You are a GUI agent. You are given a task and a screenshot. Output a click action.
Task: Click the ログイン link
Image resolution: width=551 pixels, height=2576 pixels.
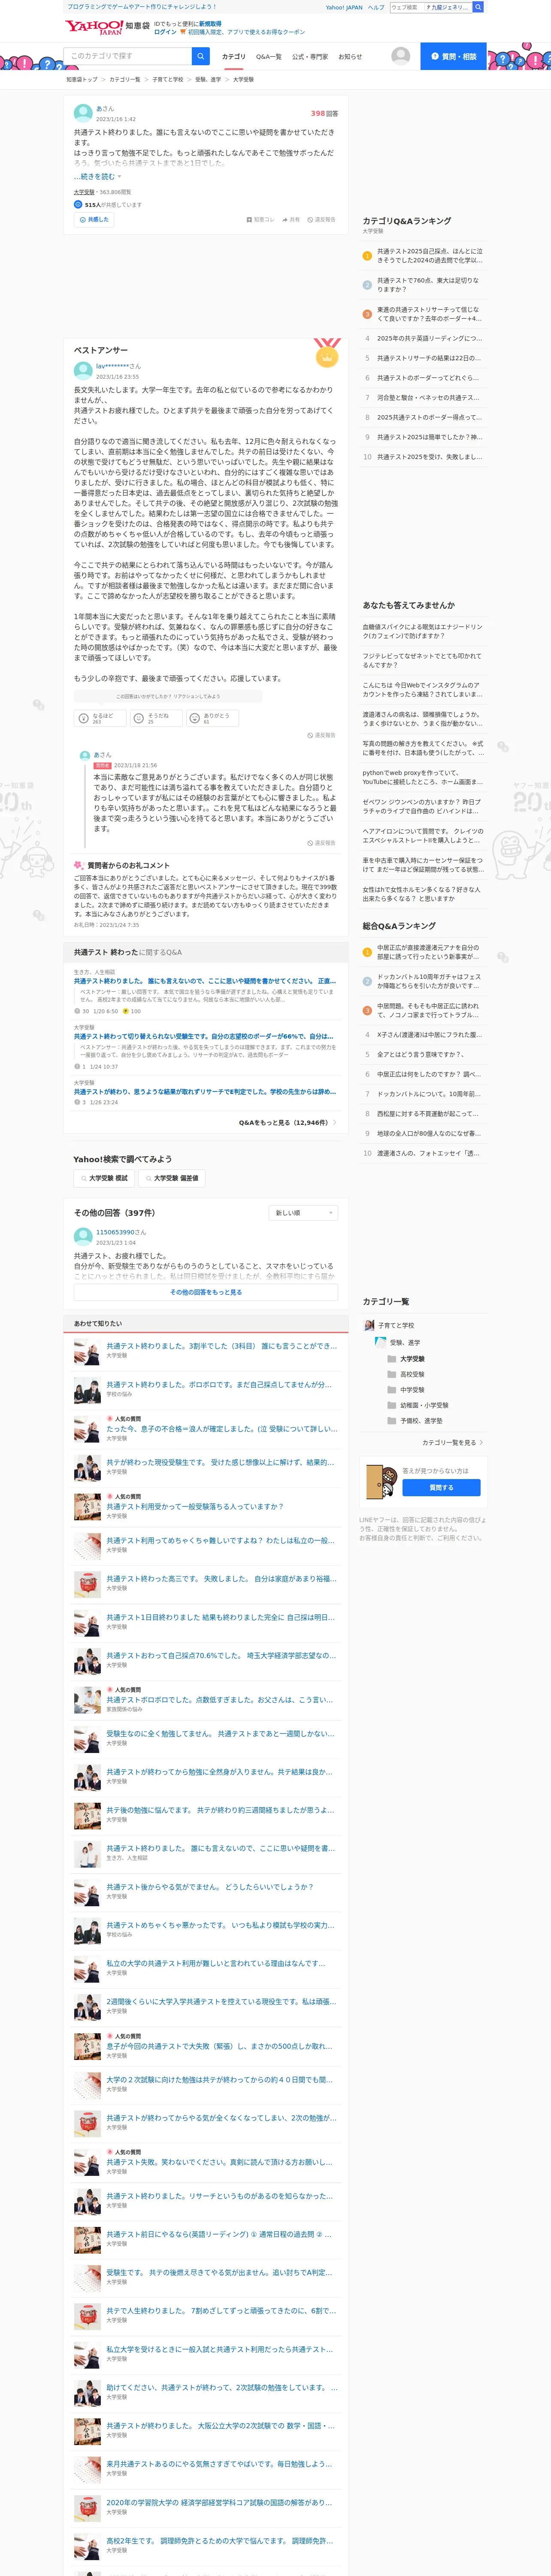(165, 32)
